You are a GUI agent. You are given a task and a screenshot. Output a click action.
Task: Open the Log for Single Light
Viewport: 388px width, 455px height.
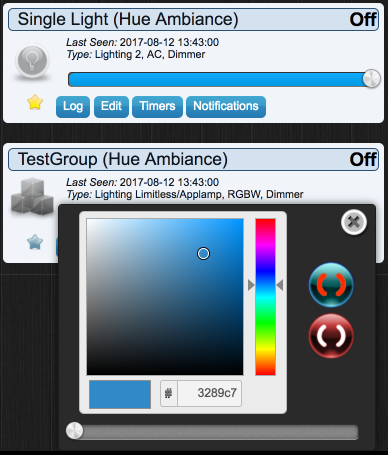pyautogui.click(x=73, y=107)
